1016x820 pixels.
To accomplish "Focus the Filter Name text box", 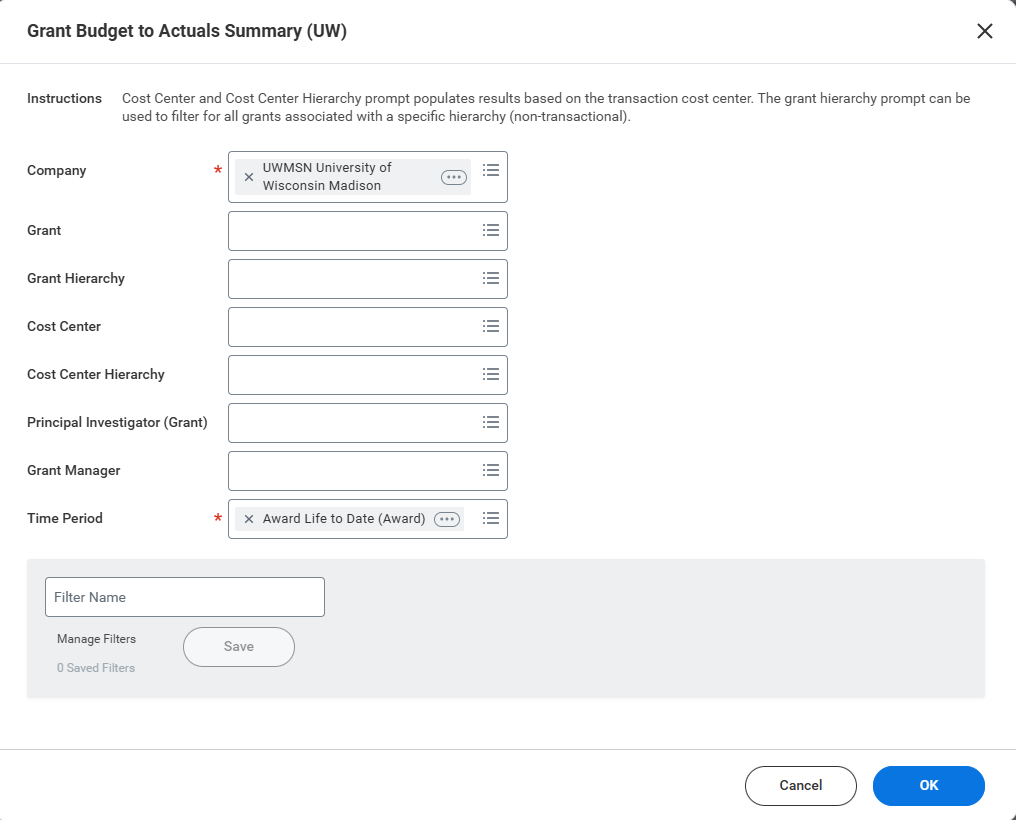I will 185,597.
